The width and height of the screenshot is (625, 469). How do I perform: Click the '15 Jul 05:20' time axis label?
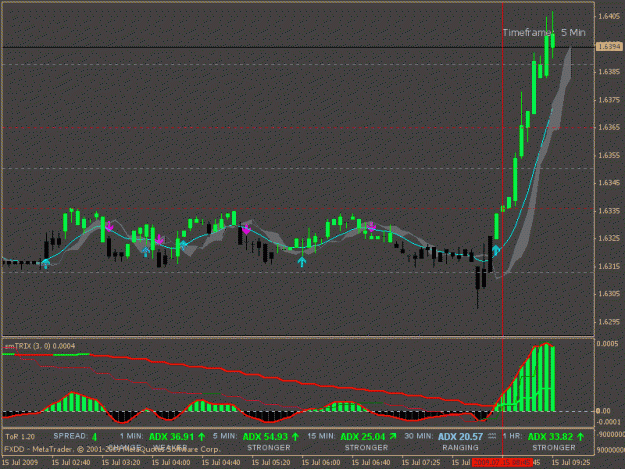[x=271, y=463]
